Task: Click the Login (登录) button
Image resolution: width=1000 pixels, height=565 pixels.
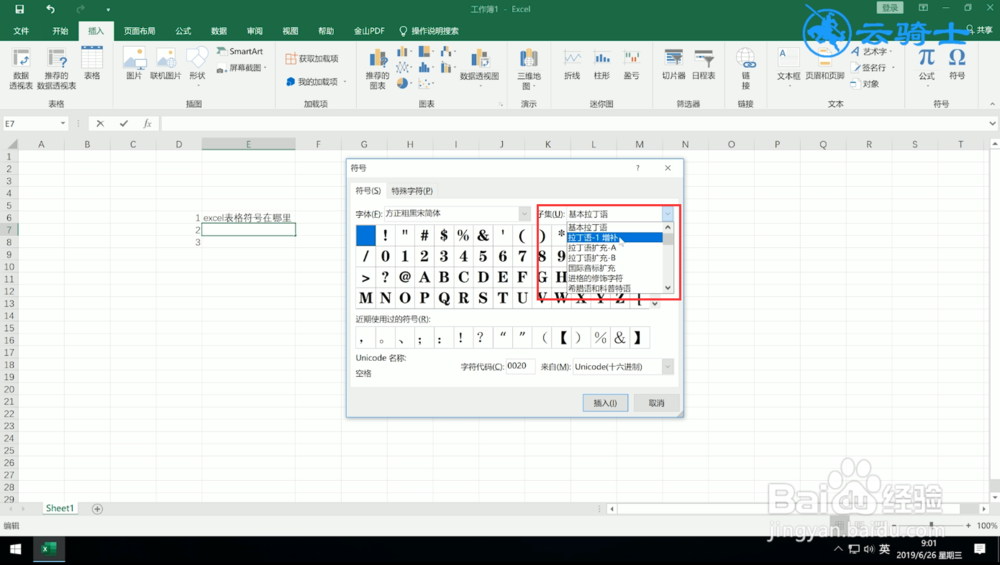Action: [890, 8]
